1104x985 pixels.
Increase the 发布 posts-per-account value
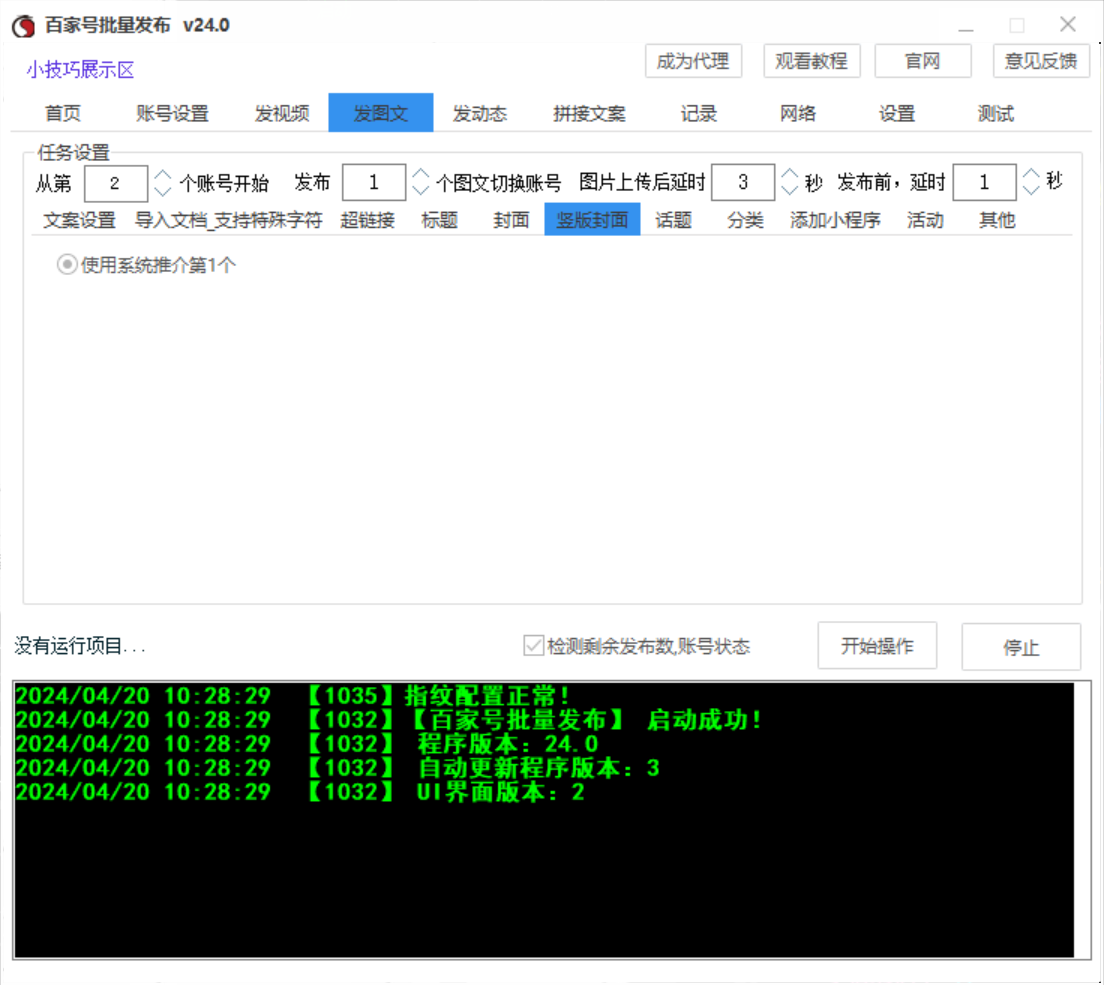click(x=420, y=174)
